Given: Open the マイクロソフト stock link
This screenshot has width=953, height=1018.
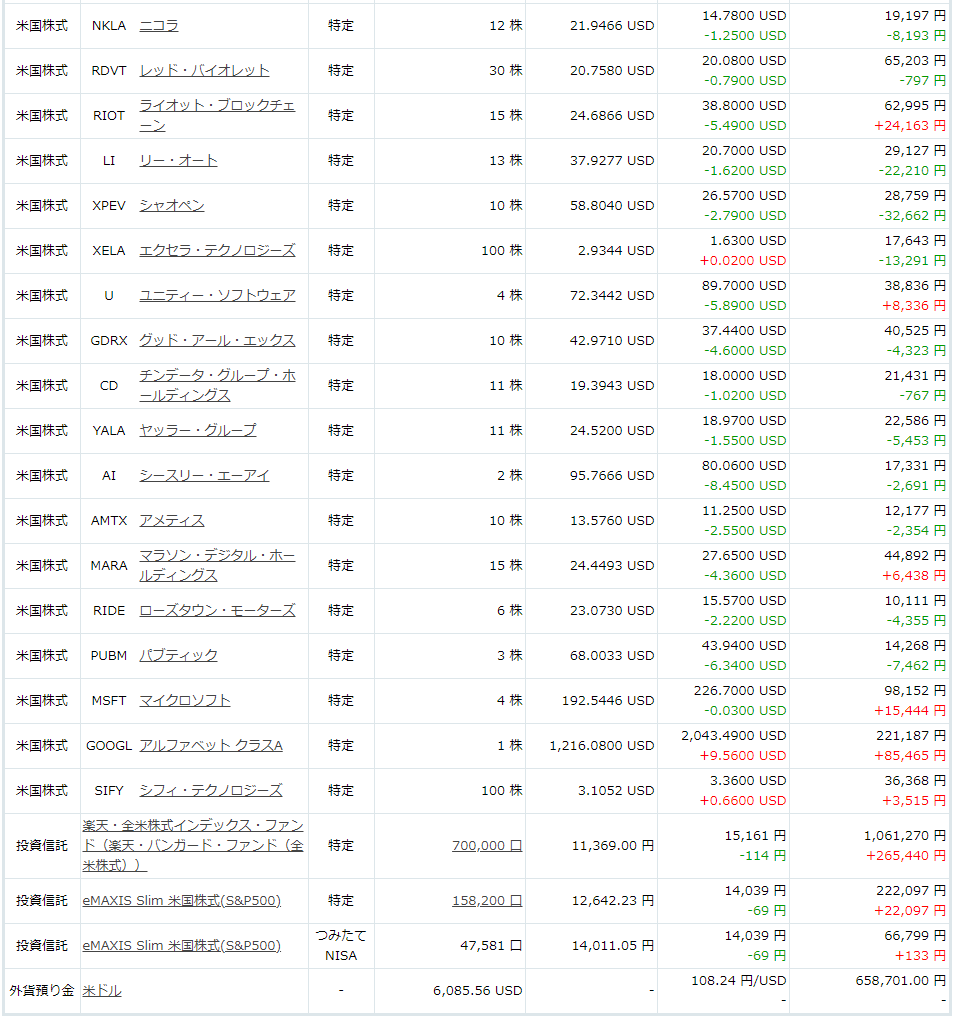Looking at the screenshot, I should (x=184, y=701).
